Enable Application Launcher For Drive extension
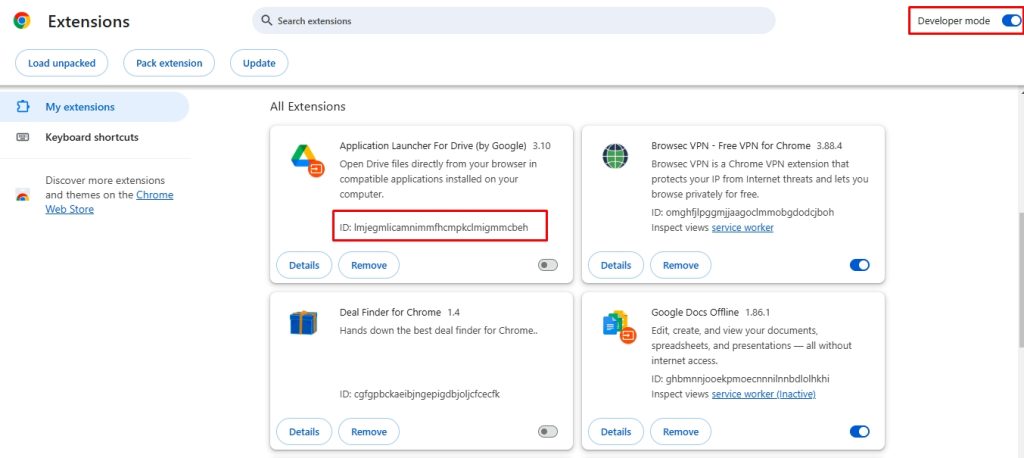 [548, 265]
